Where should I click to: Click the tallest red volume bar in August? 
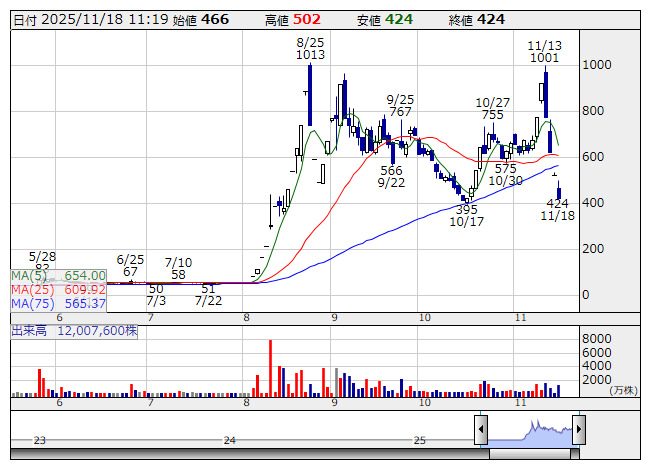(270, 368)
